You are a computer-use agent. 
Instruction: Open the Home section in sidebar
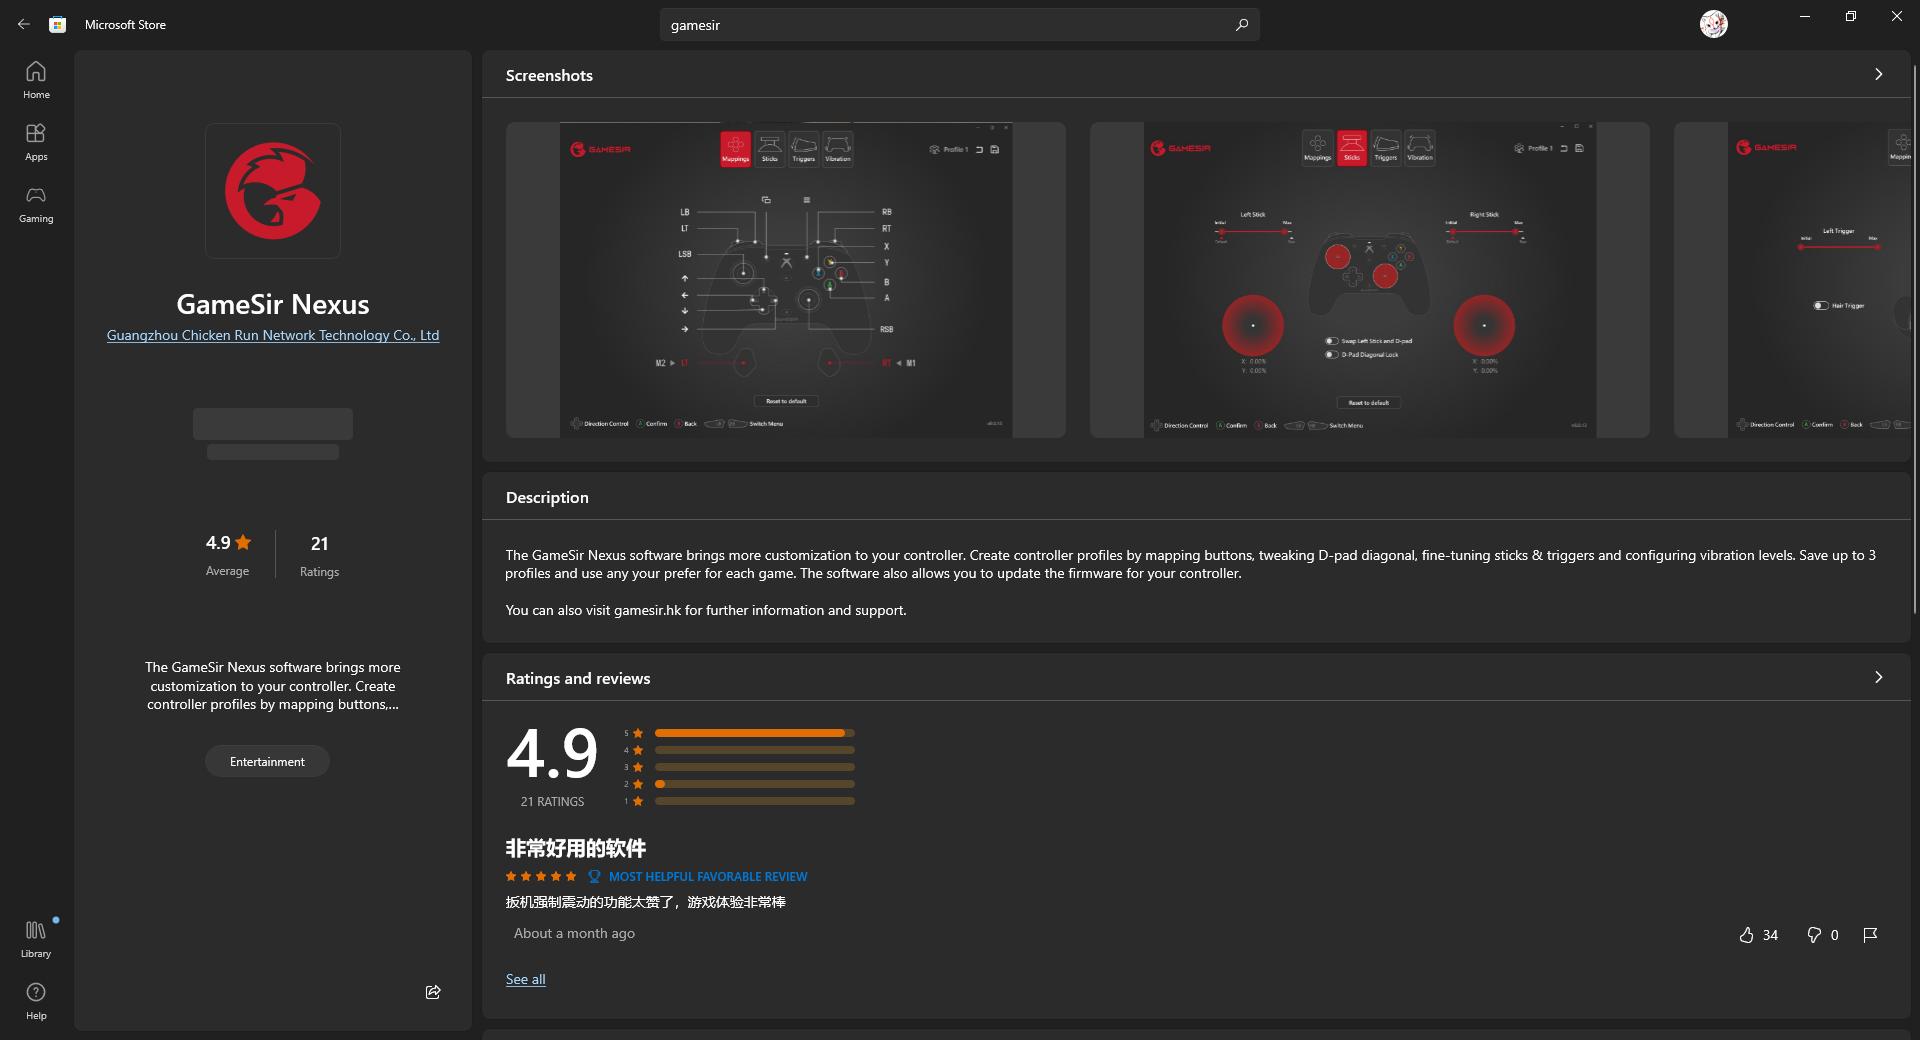click(36, 80)
